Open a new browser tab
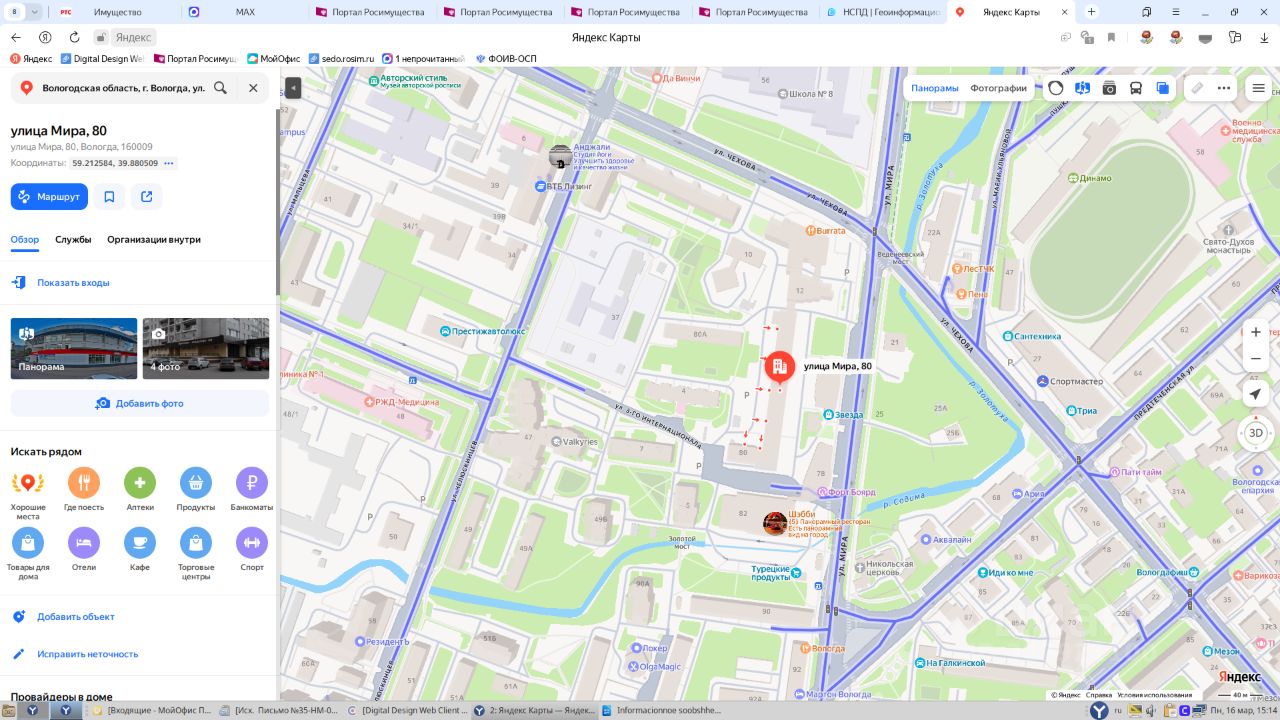Screen dimensions: 1280x720 (1091, 12)
